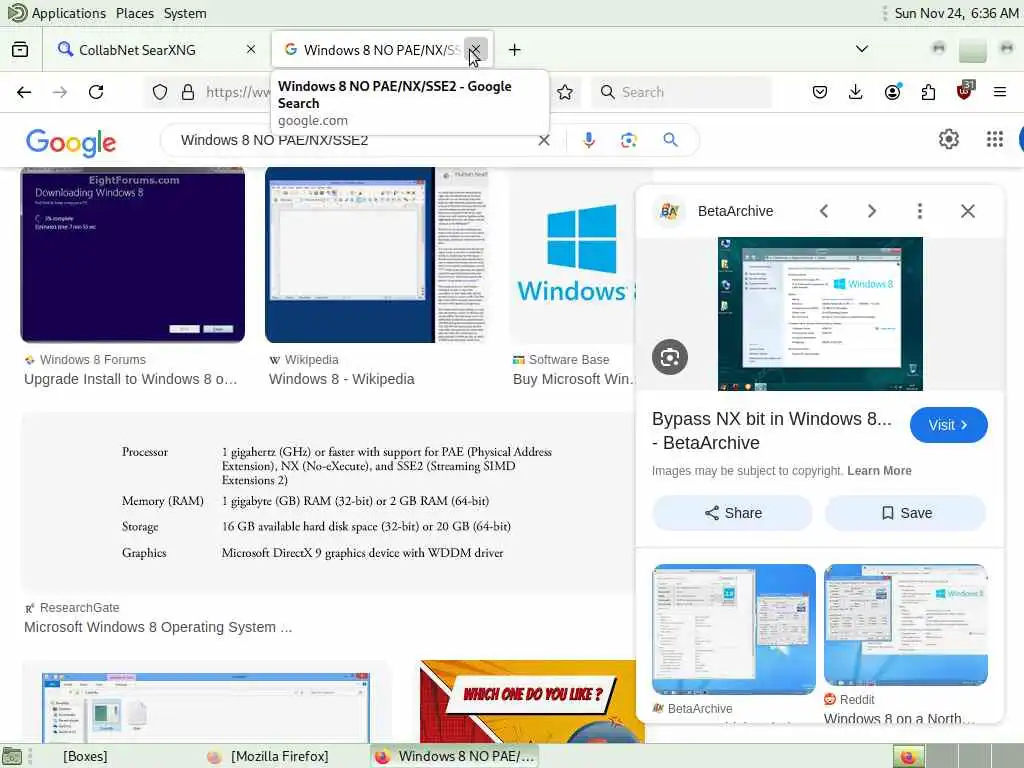Click the Firefox icon in workspace switcher

tap(908, 756)
